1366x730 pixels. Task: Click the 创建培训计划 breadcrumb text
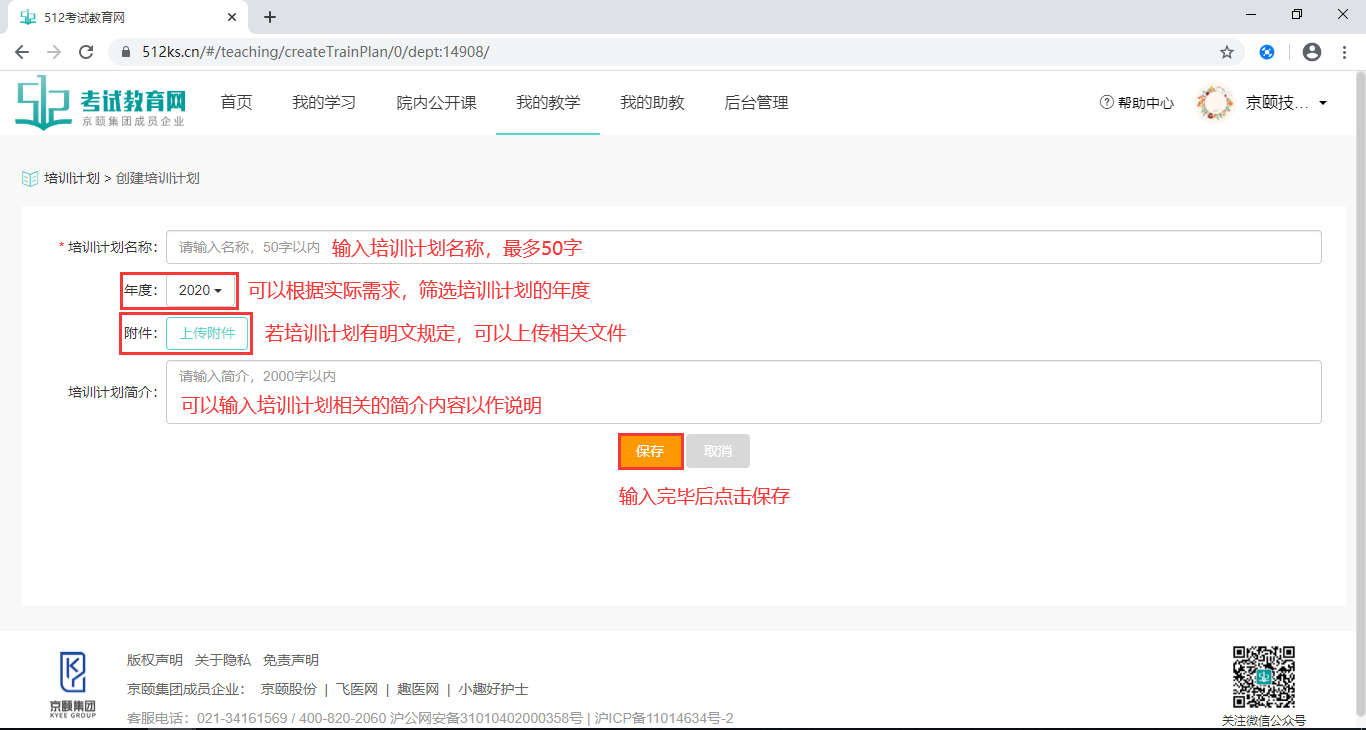[x=158, y=178]
